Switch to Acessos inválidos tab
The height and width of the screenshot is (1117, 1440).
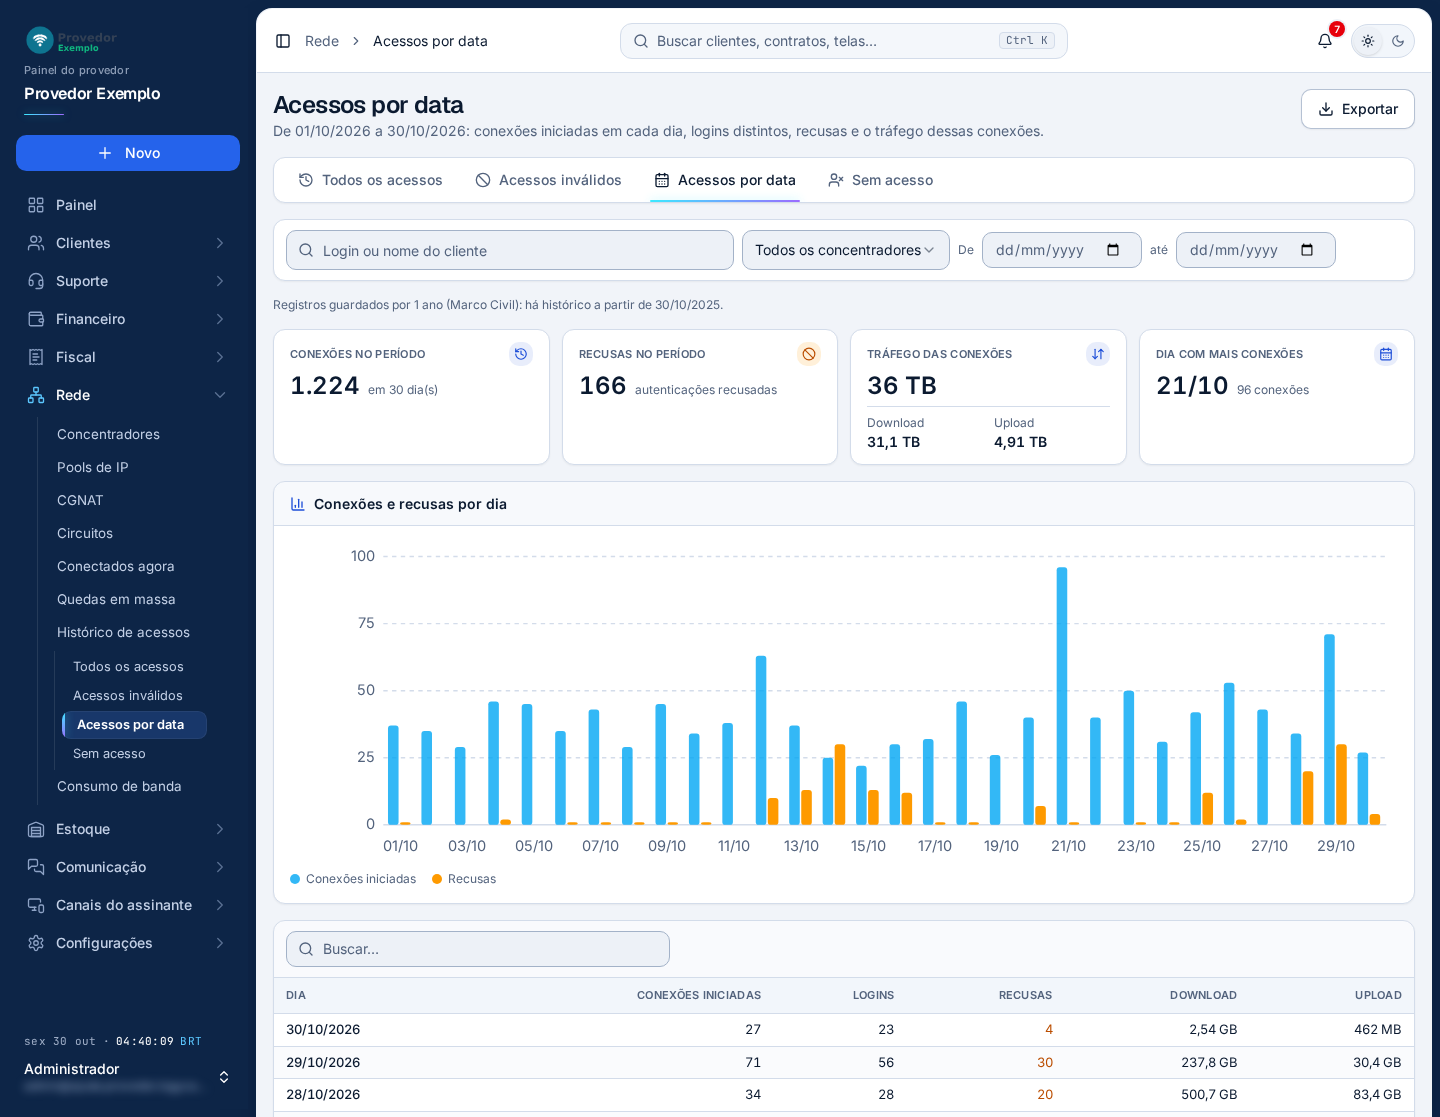549,180
